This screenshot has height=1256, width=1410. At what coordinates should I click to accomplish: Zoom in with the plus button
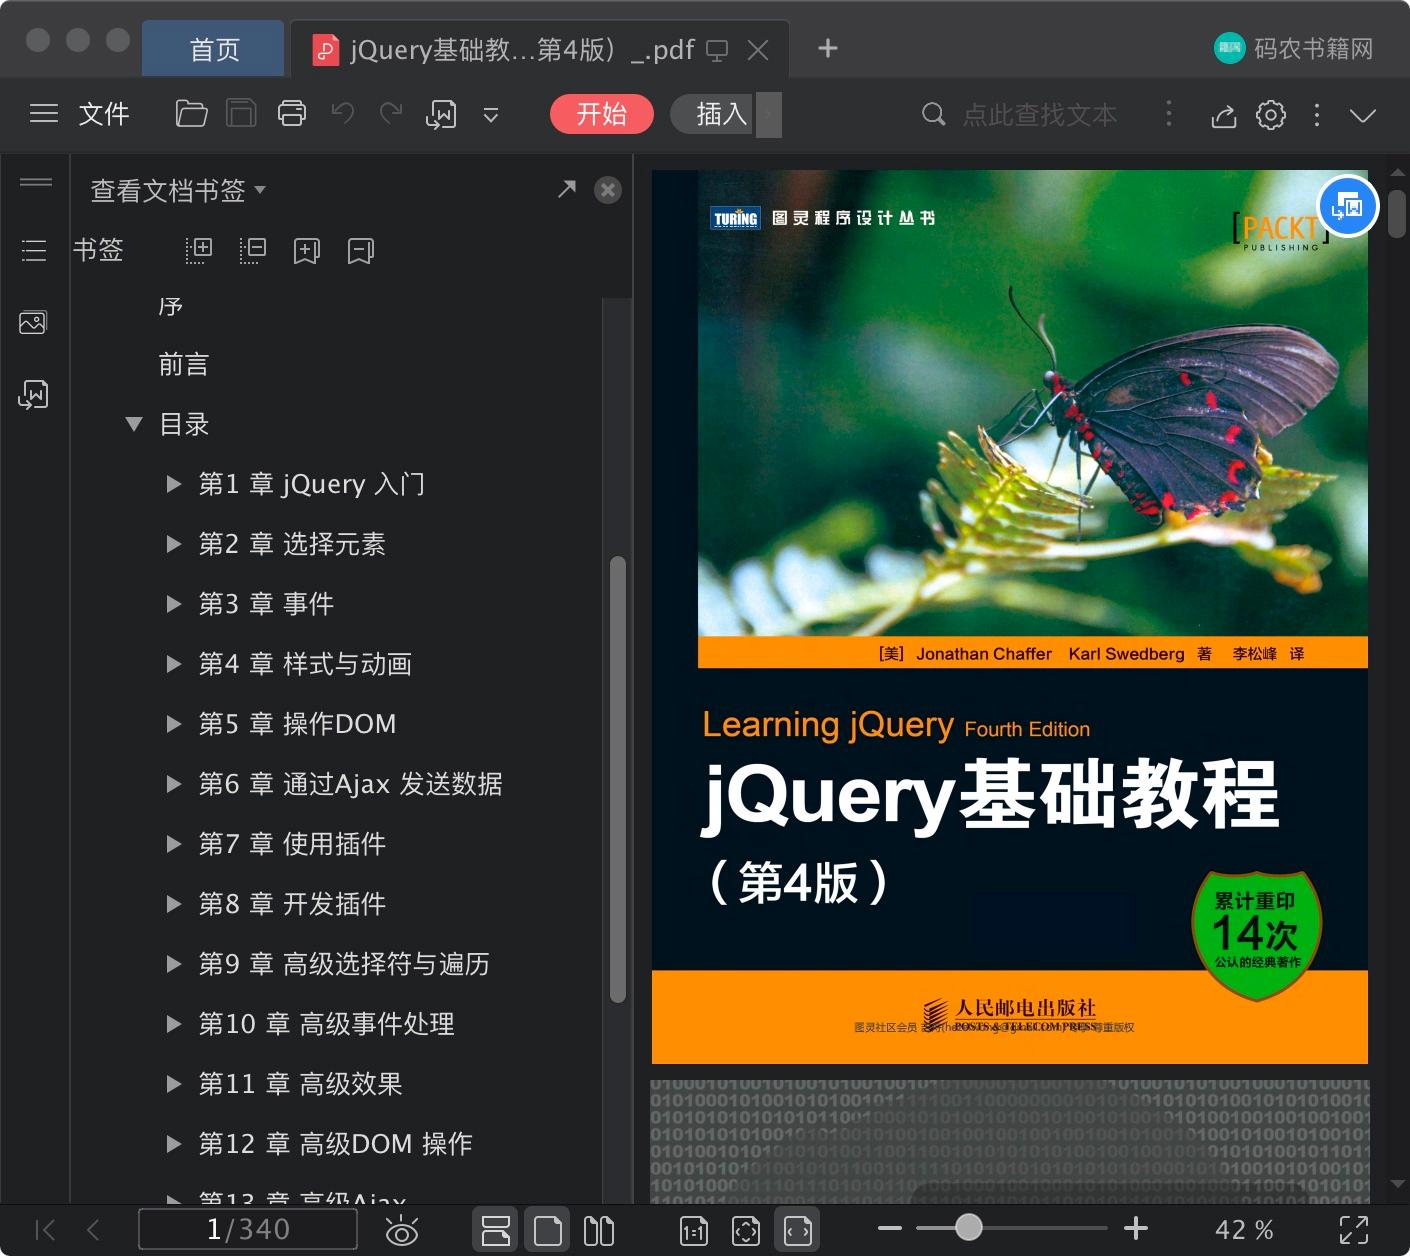(x=1136, y=1228)
